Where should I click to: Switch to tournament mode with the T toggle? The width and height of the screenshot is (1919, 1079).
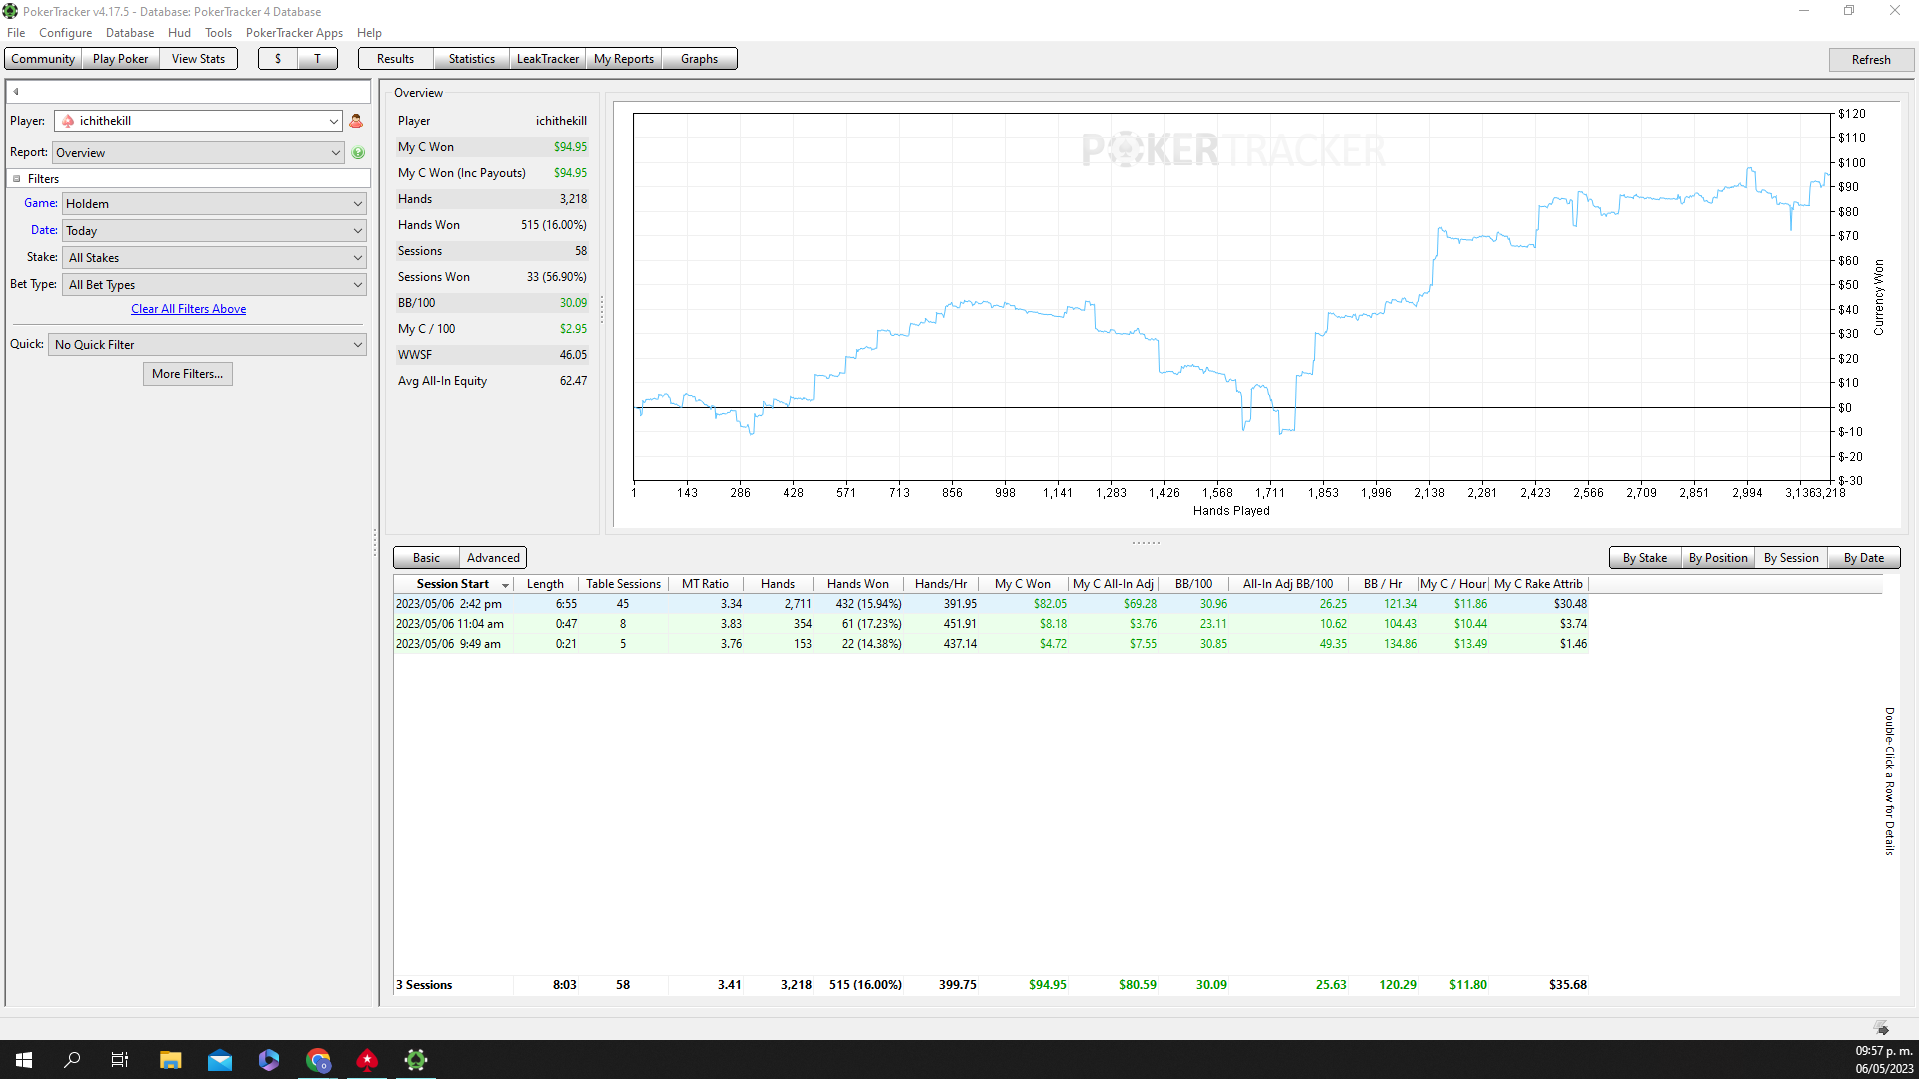click(318, 59)
